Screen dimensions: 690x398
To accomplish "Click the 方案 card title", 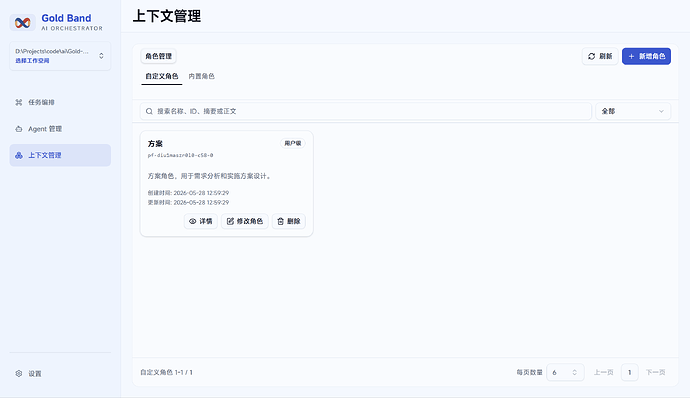I will [x=155, y=144].
